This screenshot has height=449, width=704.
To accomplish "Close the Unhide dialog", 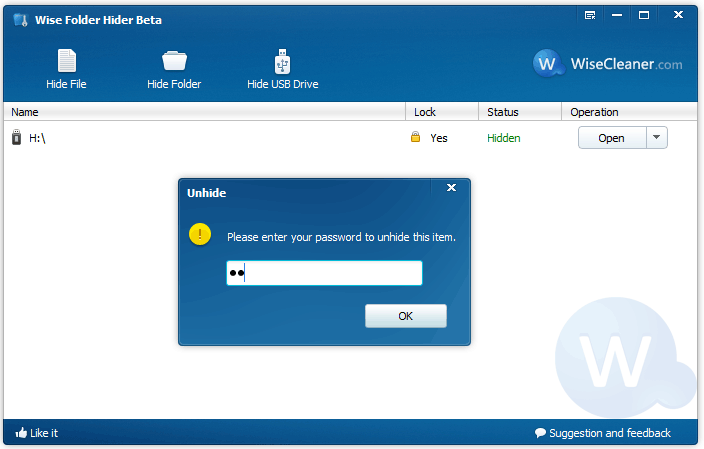I will pyautogui.click(x=451, y=187).
